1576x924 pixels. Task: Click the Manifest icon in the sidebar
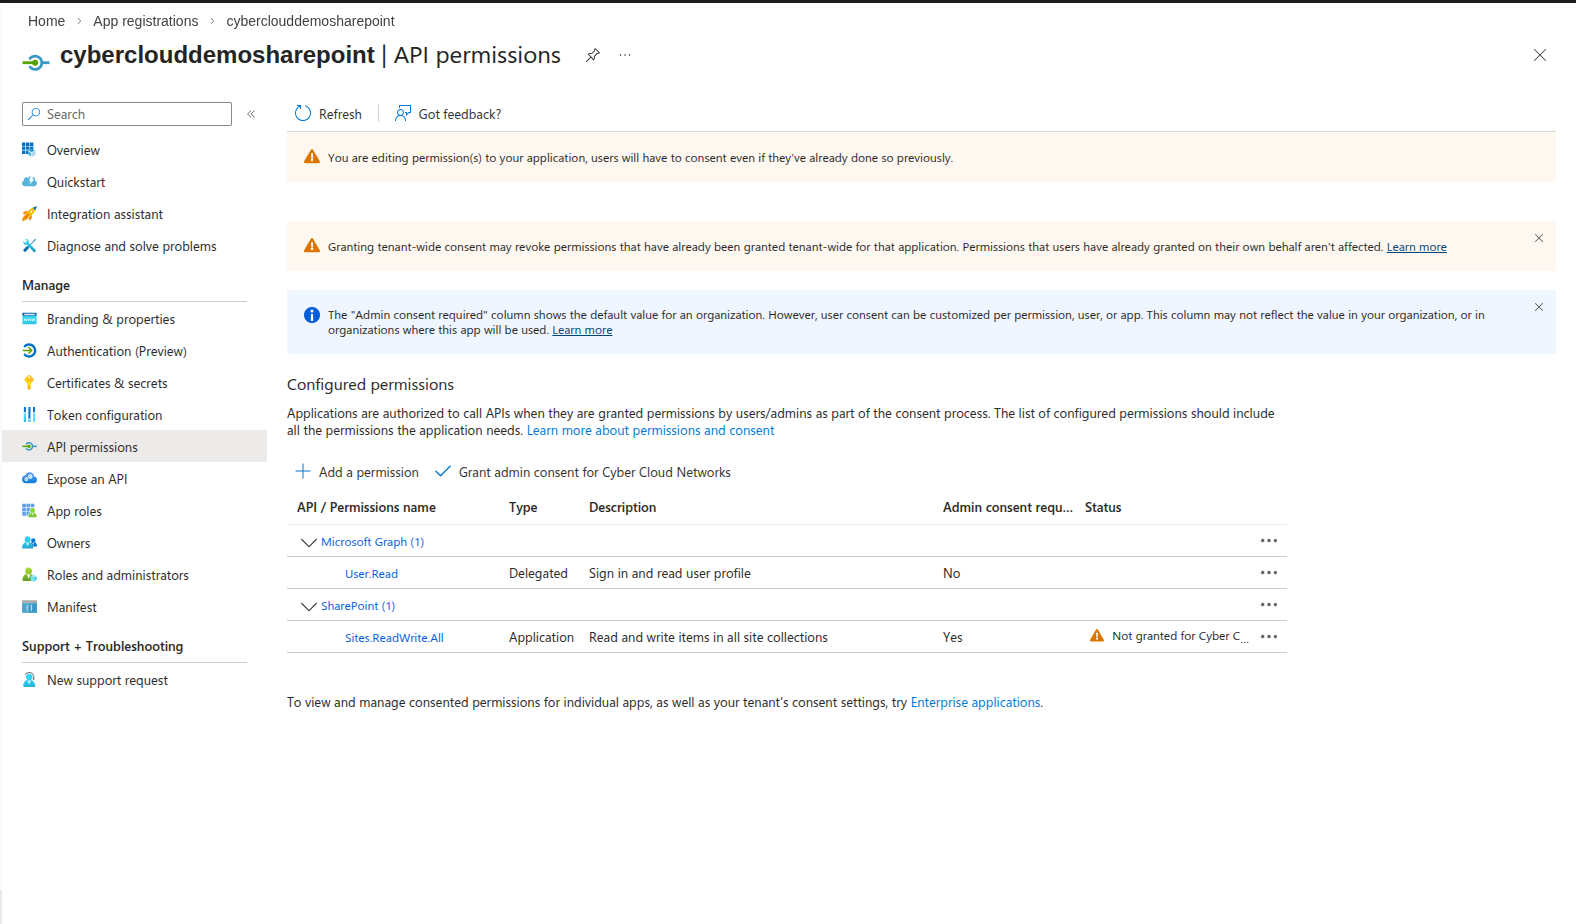point(29,607)
